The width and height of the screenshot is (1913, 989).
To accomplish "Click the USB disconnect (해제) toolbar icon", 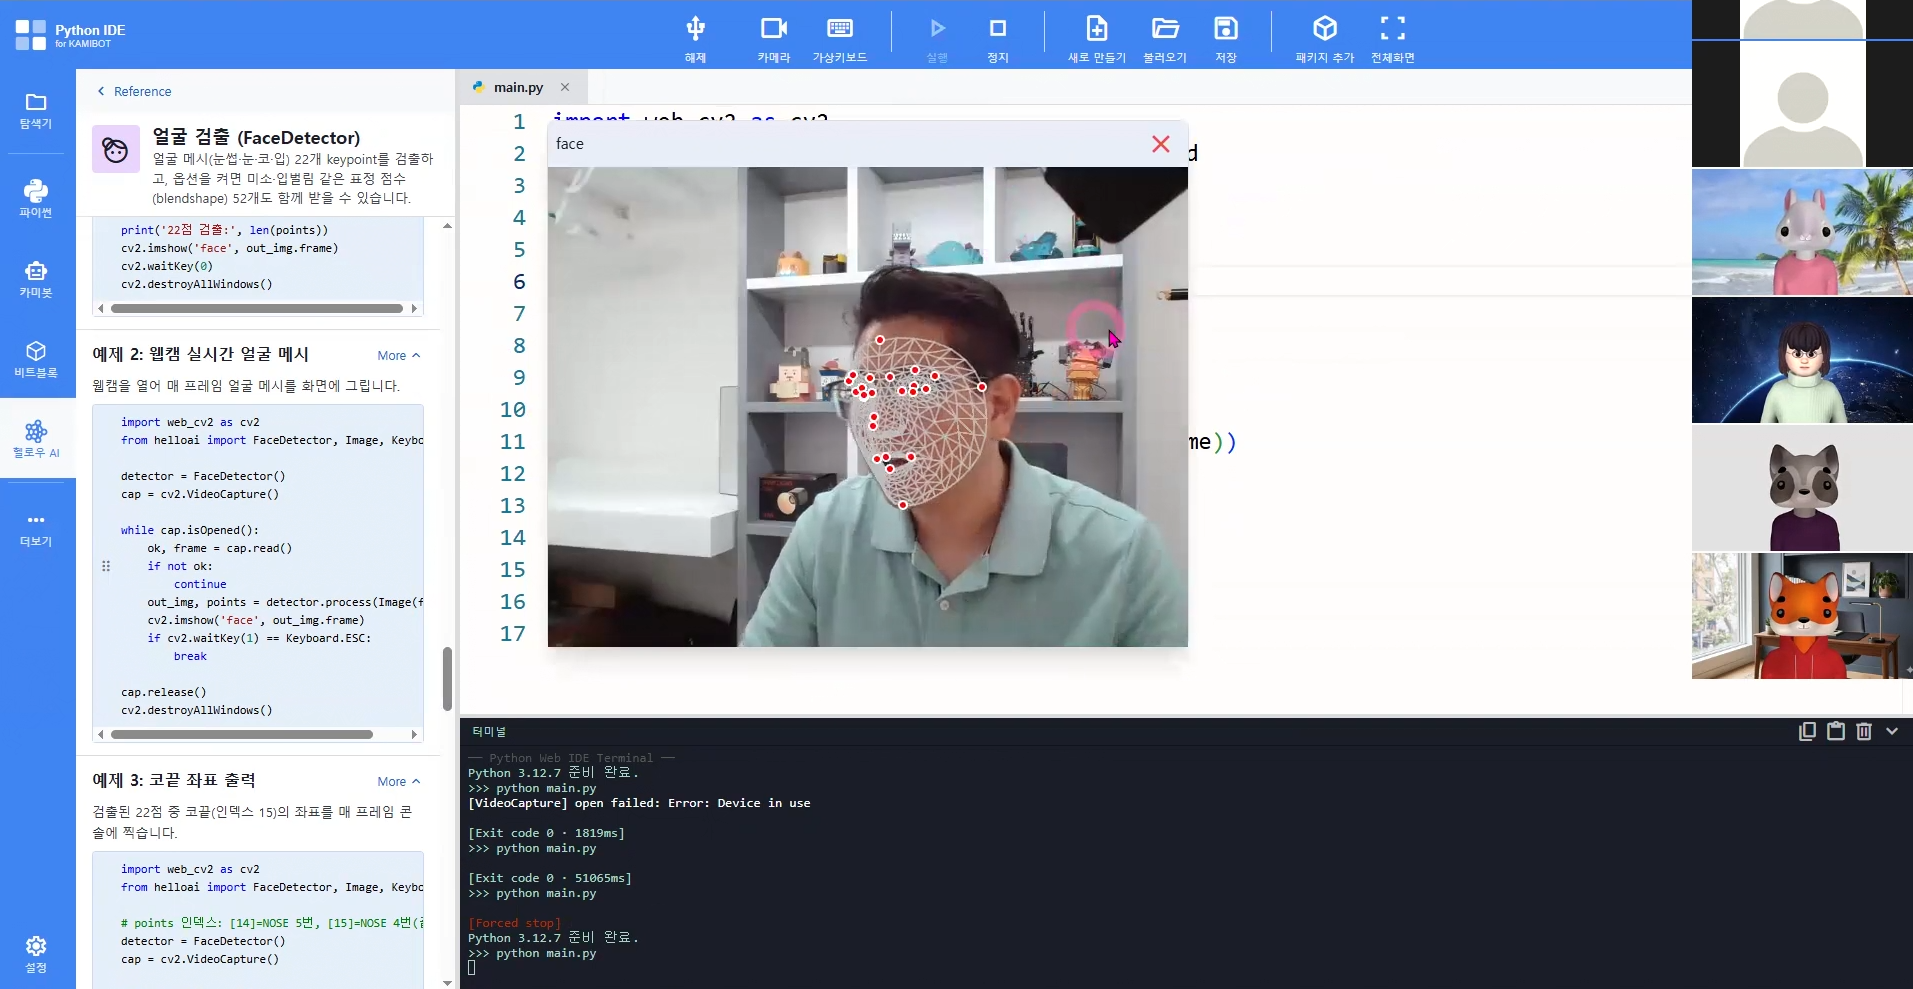I will (695, 39).
